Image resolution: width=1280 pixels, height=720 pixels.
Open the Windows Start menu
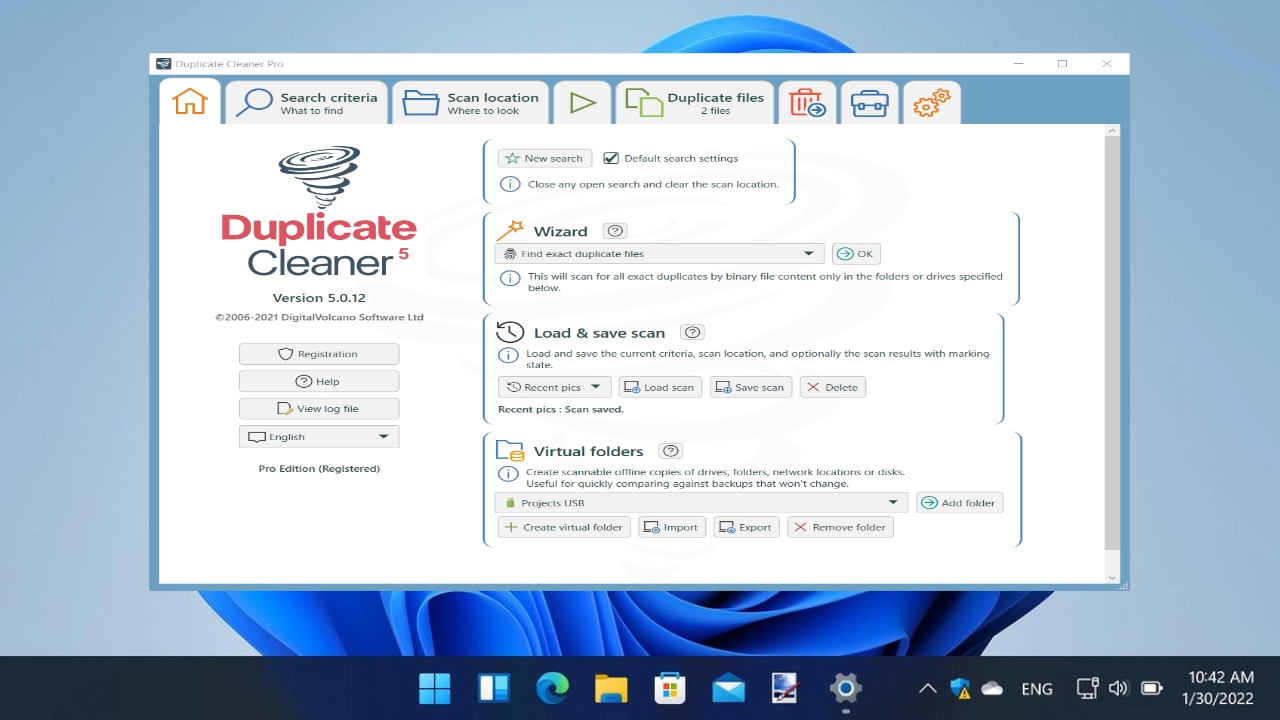click(434, 688)
